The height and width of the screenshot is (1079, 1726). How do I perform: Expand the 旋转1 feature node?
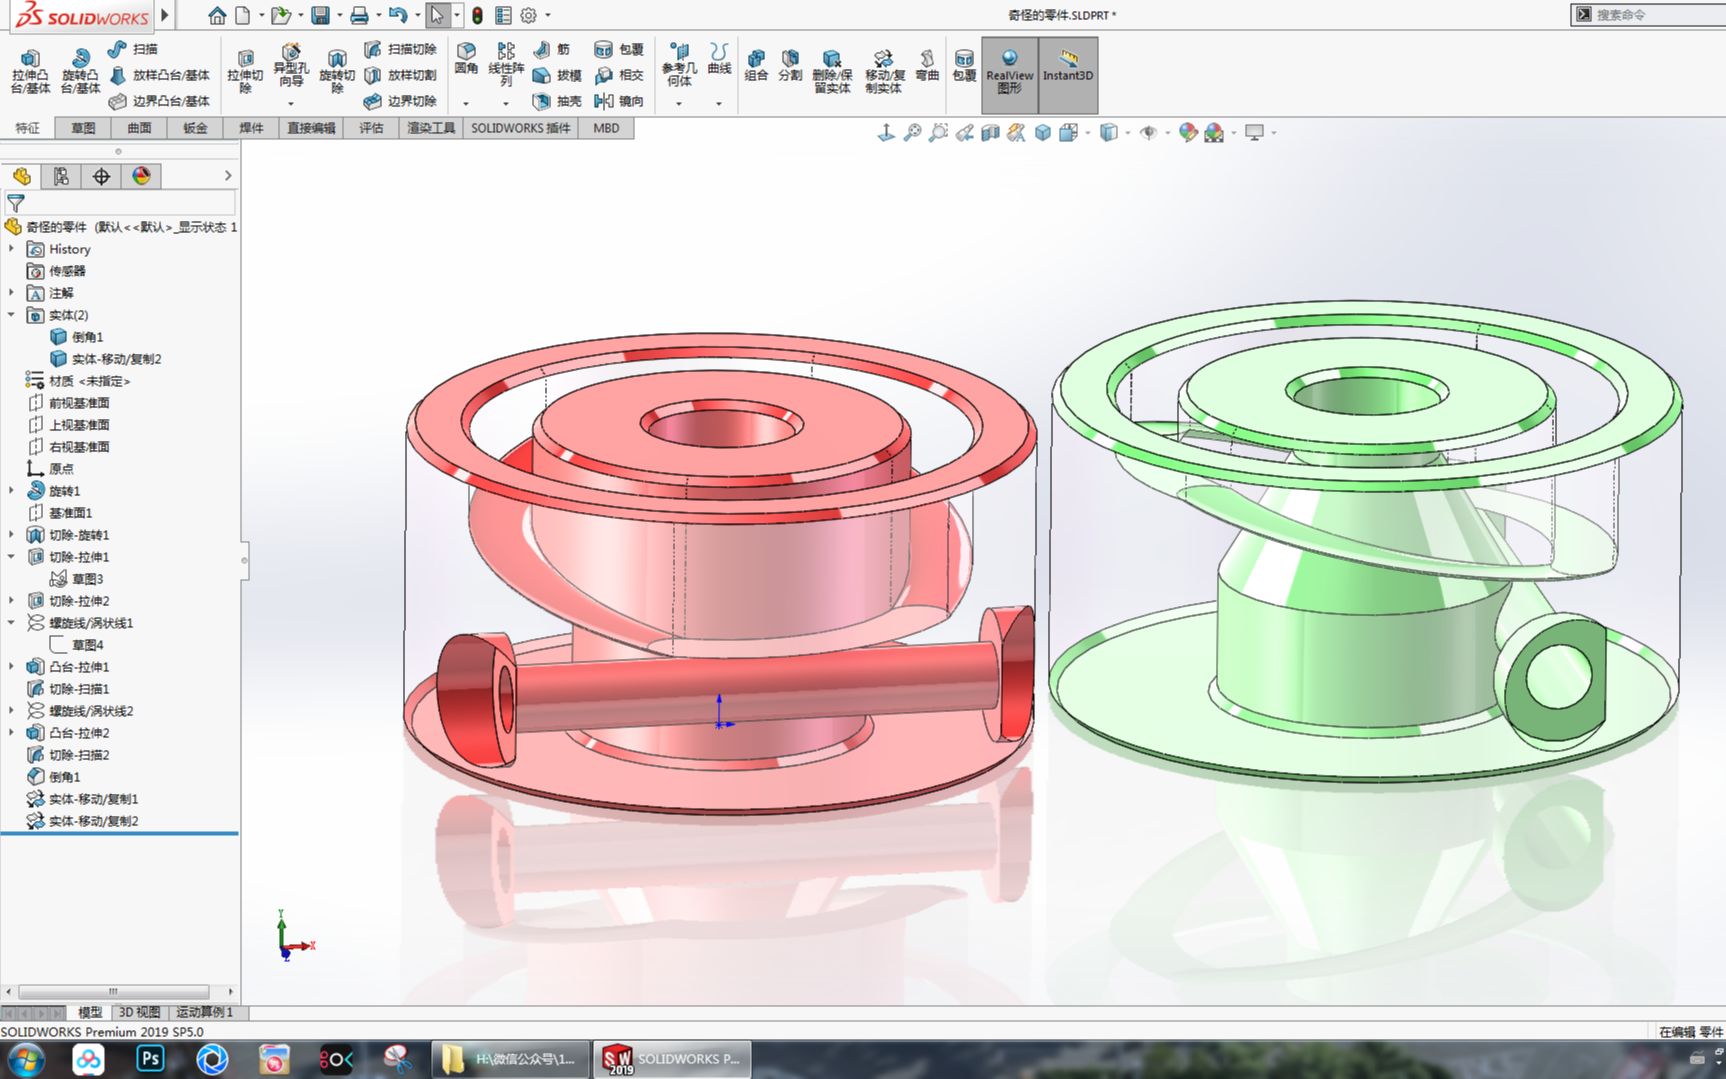11,491
